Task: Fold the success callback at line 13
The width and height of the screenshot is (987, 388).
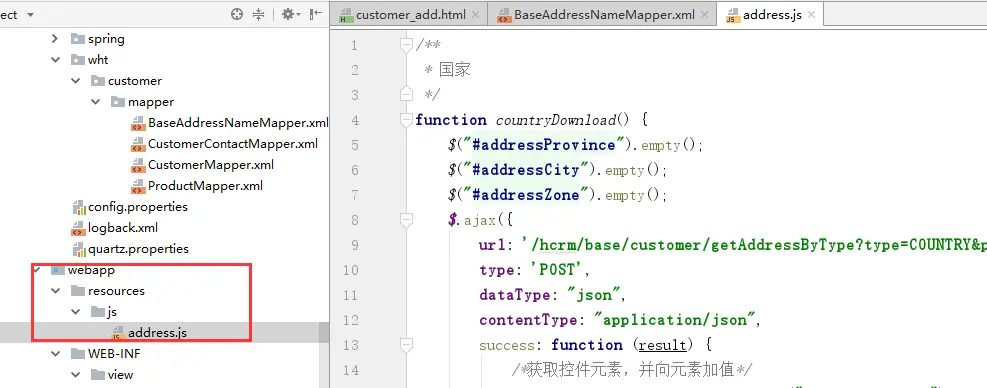Action: tap(406, 345)
